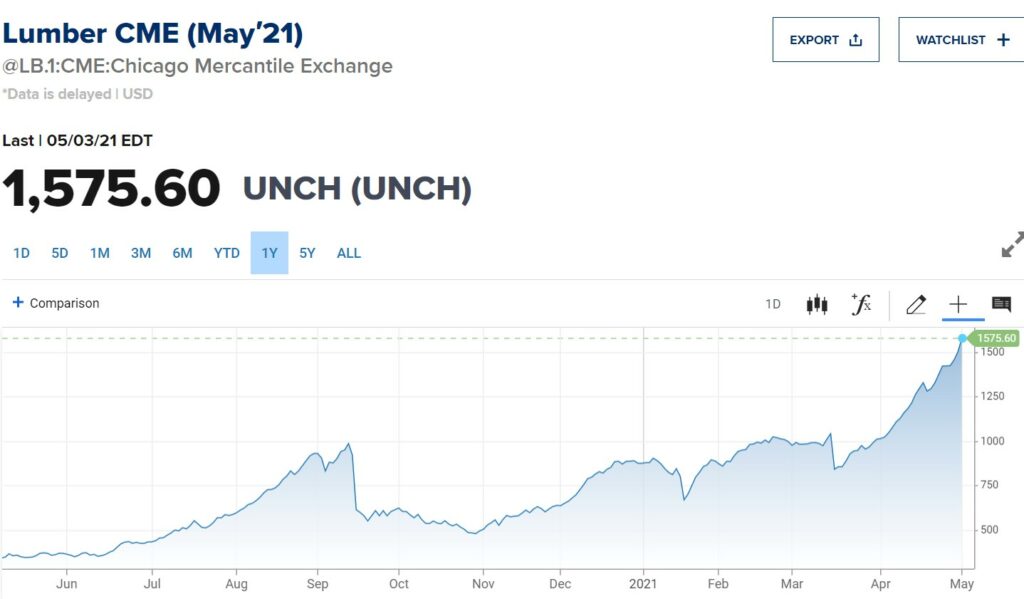Viewport: 1024px width, 599px height.
Task: Add Lumber to Watchlist
Action: click(x=962, y=40)
